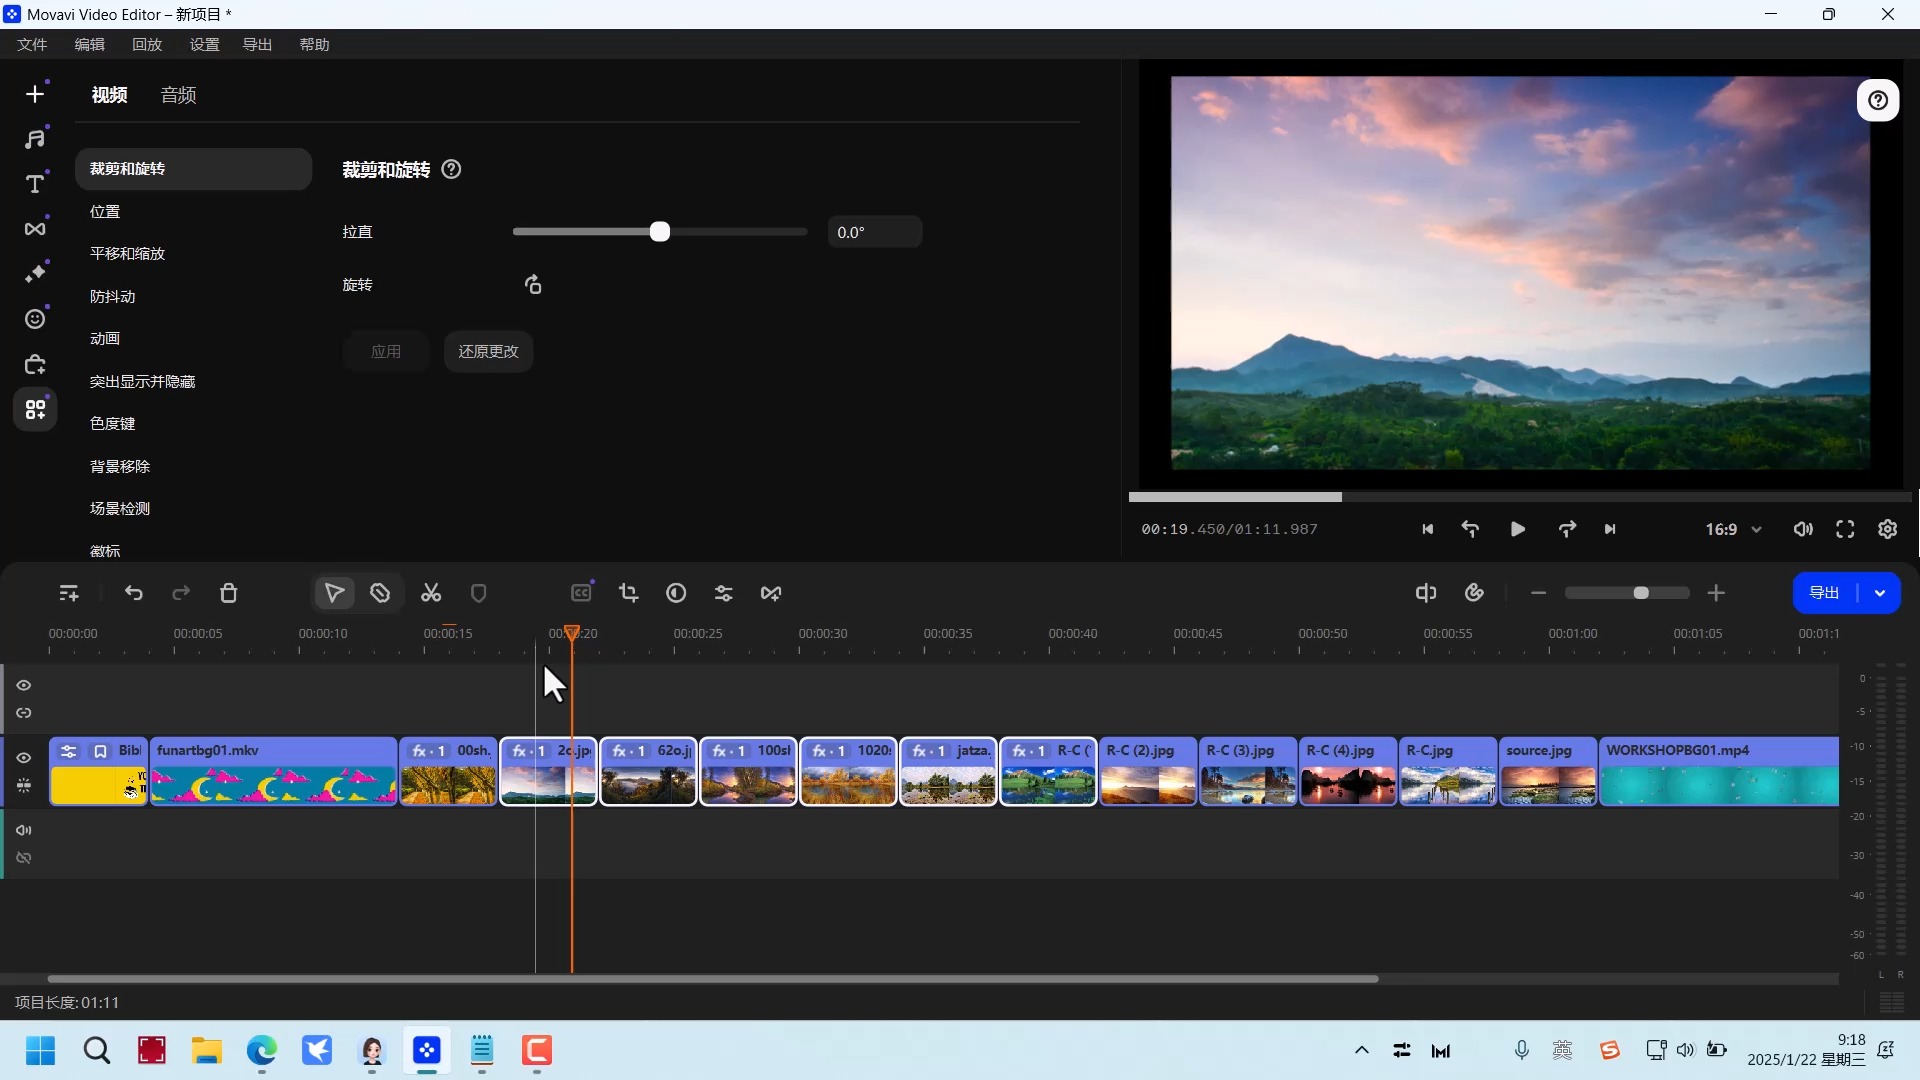Switch to the 音频 tab
This screenshot has height=1080, width=1920.
[x=178, y=95]
